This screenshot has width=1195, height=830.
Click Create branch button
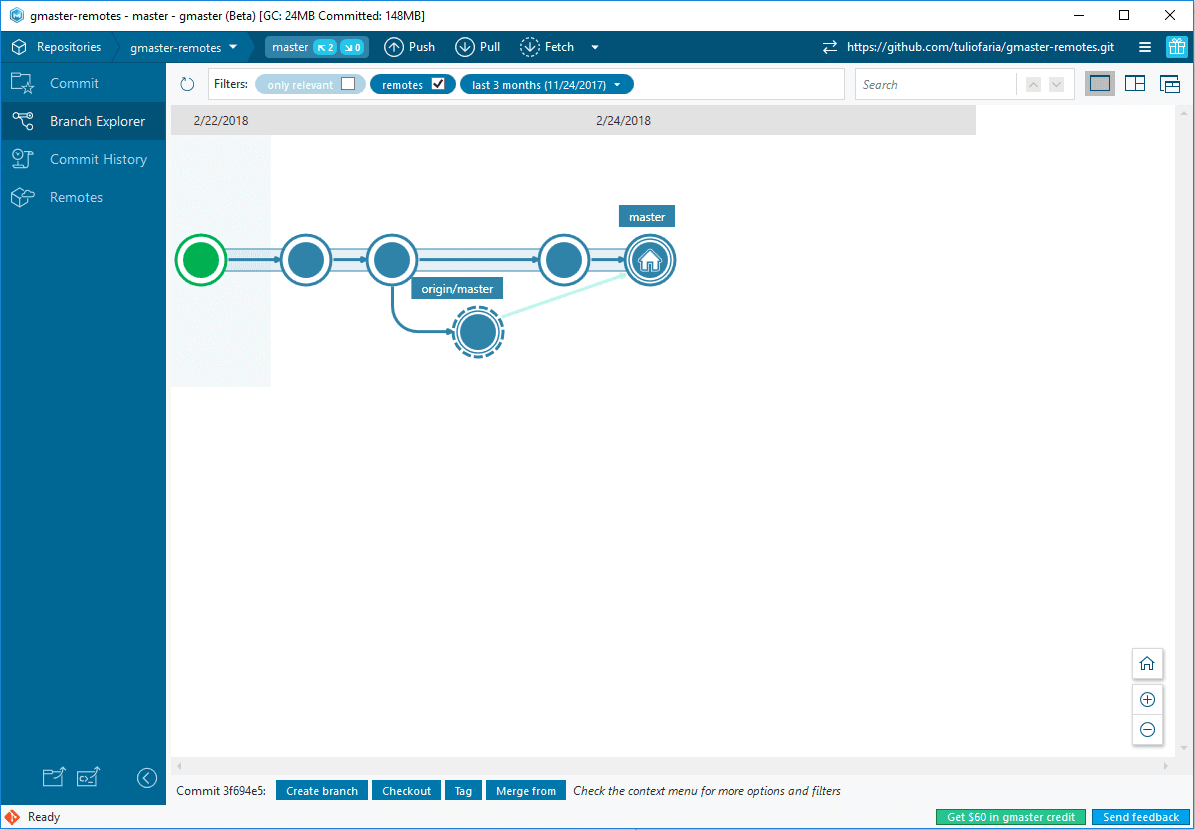[322, 791]
